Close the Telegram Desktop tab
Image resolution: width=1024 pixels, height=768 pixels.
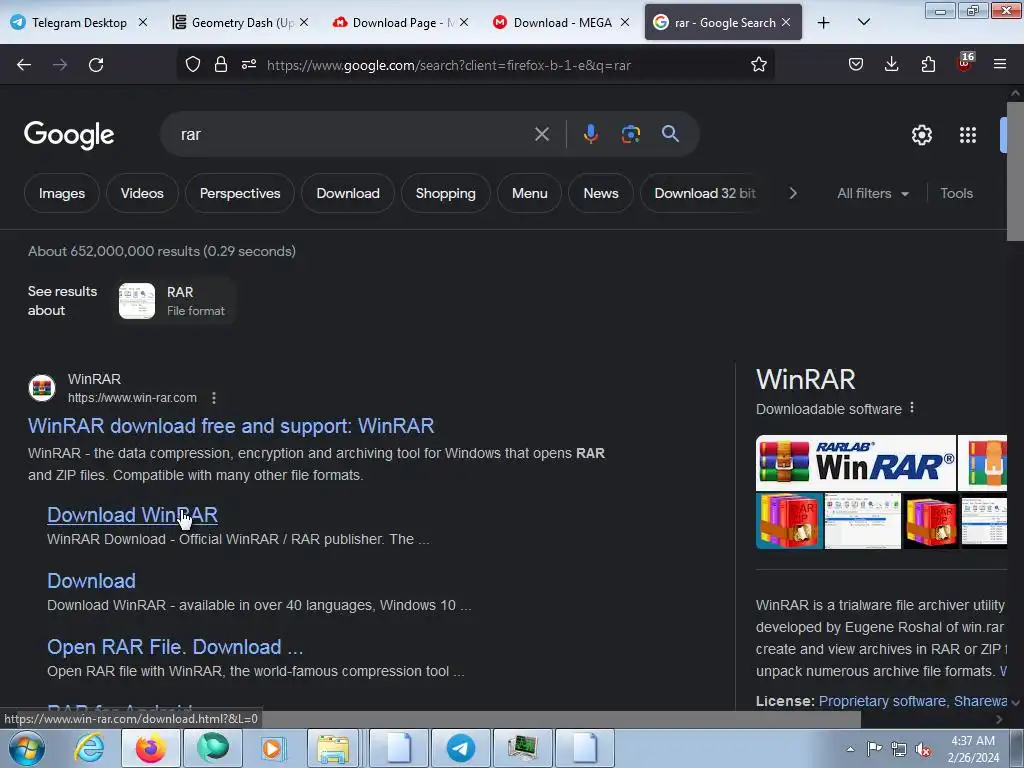[142, 22]
